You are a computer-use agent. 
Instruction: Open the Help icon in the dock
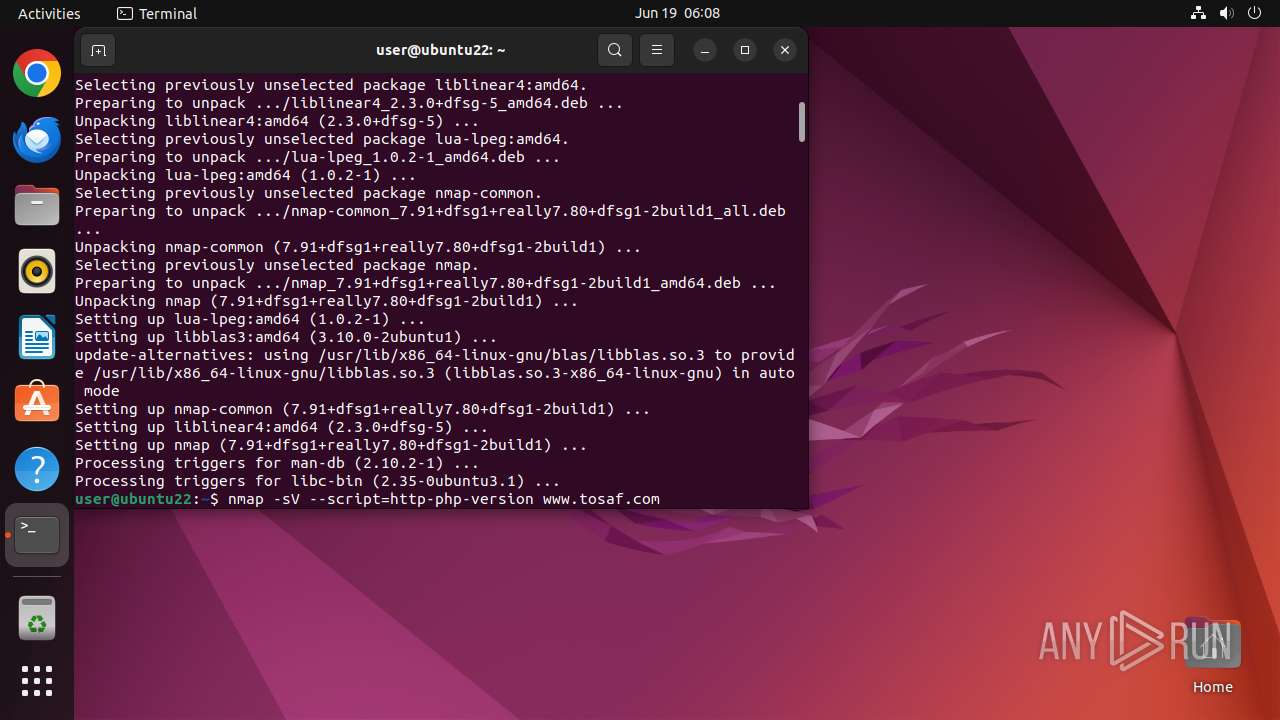[x=37, y=469]
